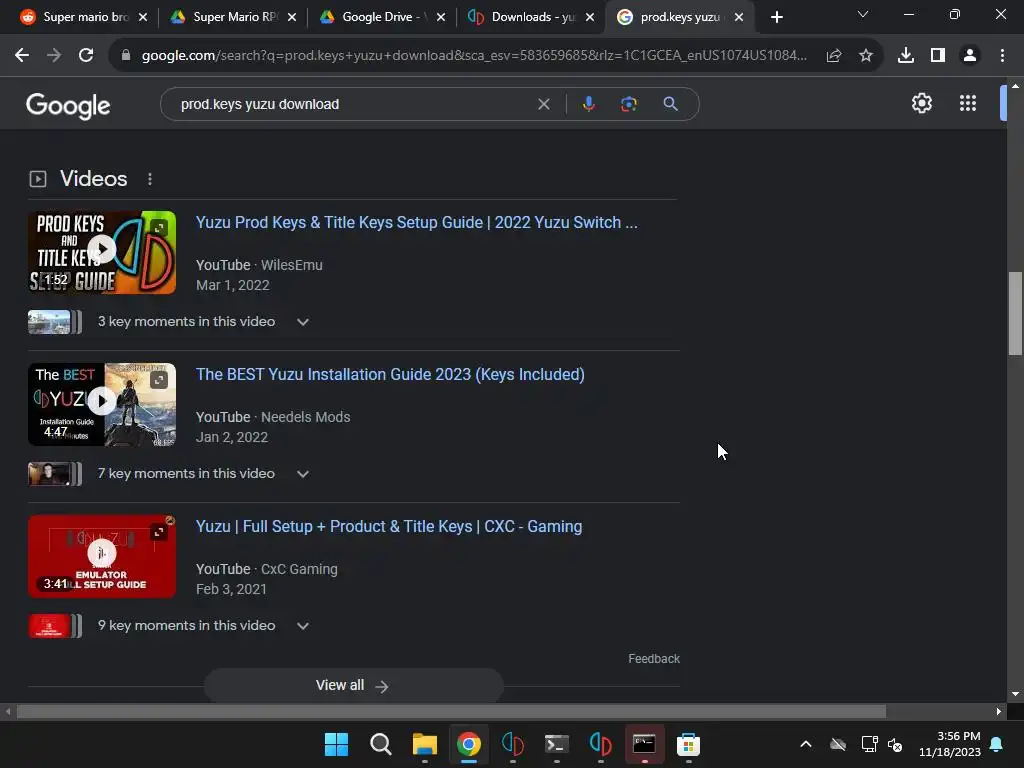
Task: Share this page from the address bar
Action: coord(834,56)
